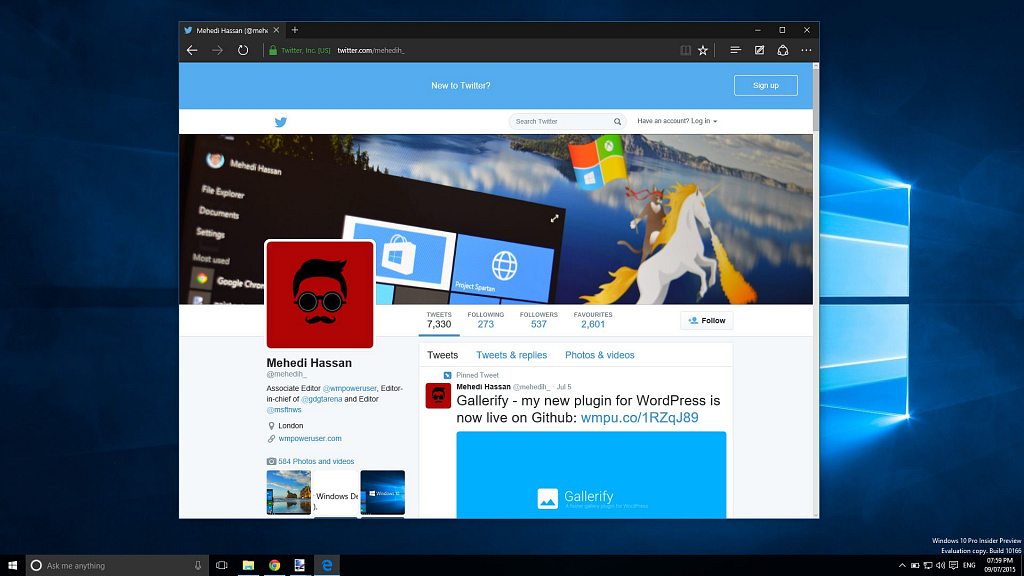
Task: Focus the Search Twitter field
Action: pyautogui.click(x=567, y=121)
